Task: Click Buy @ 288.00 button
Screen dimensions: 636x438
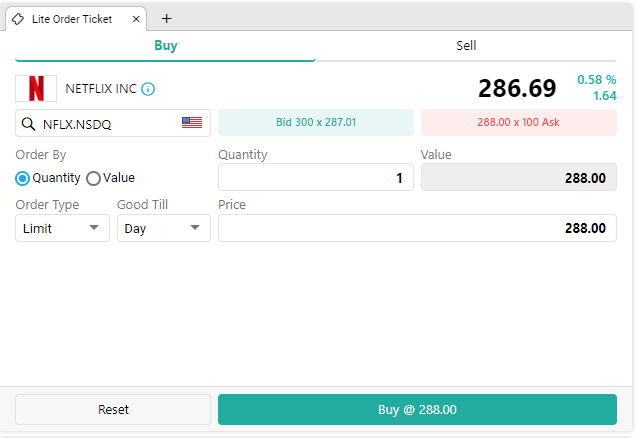Action: coord(417,410)
